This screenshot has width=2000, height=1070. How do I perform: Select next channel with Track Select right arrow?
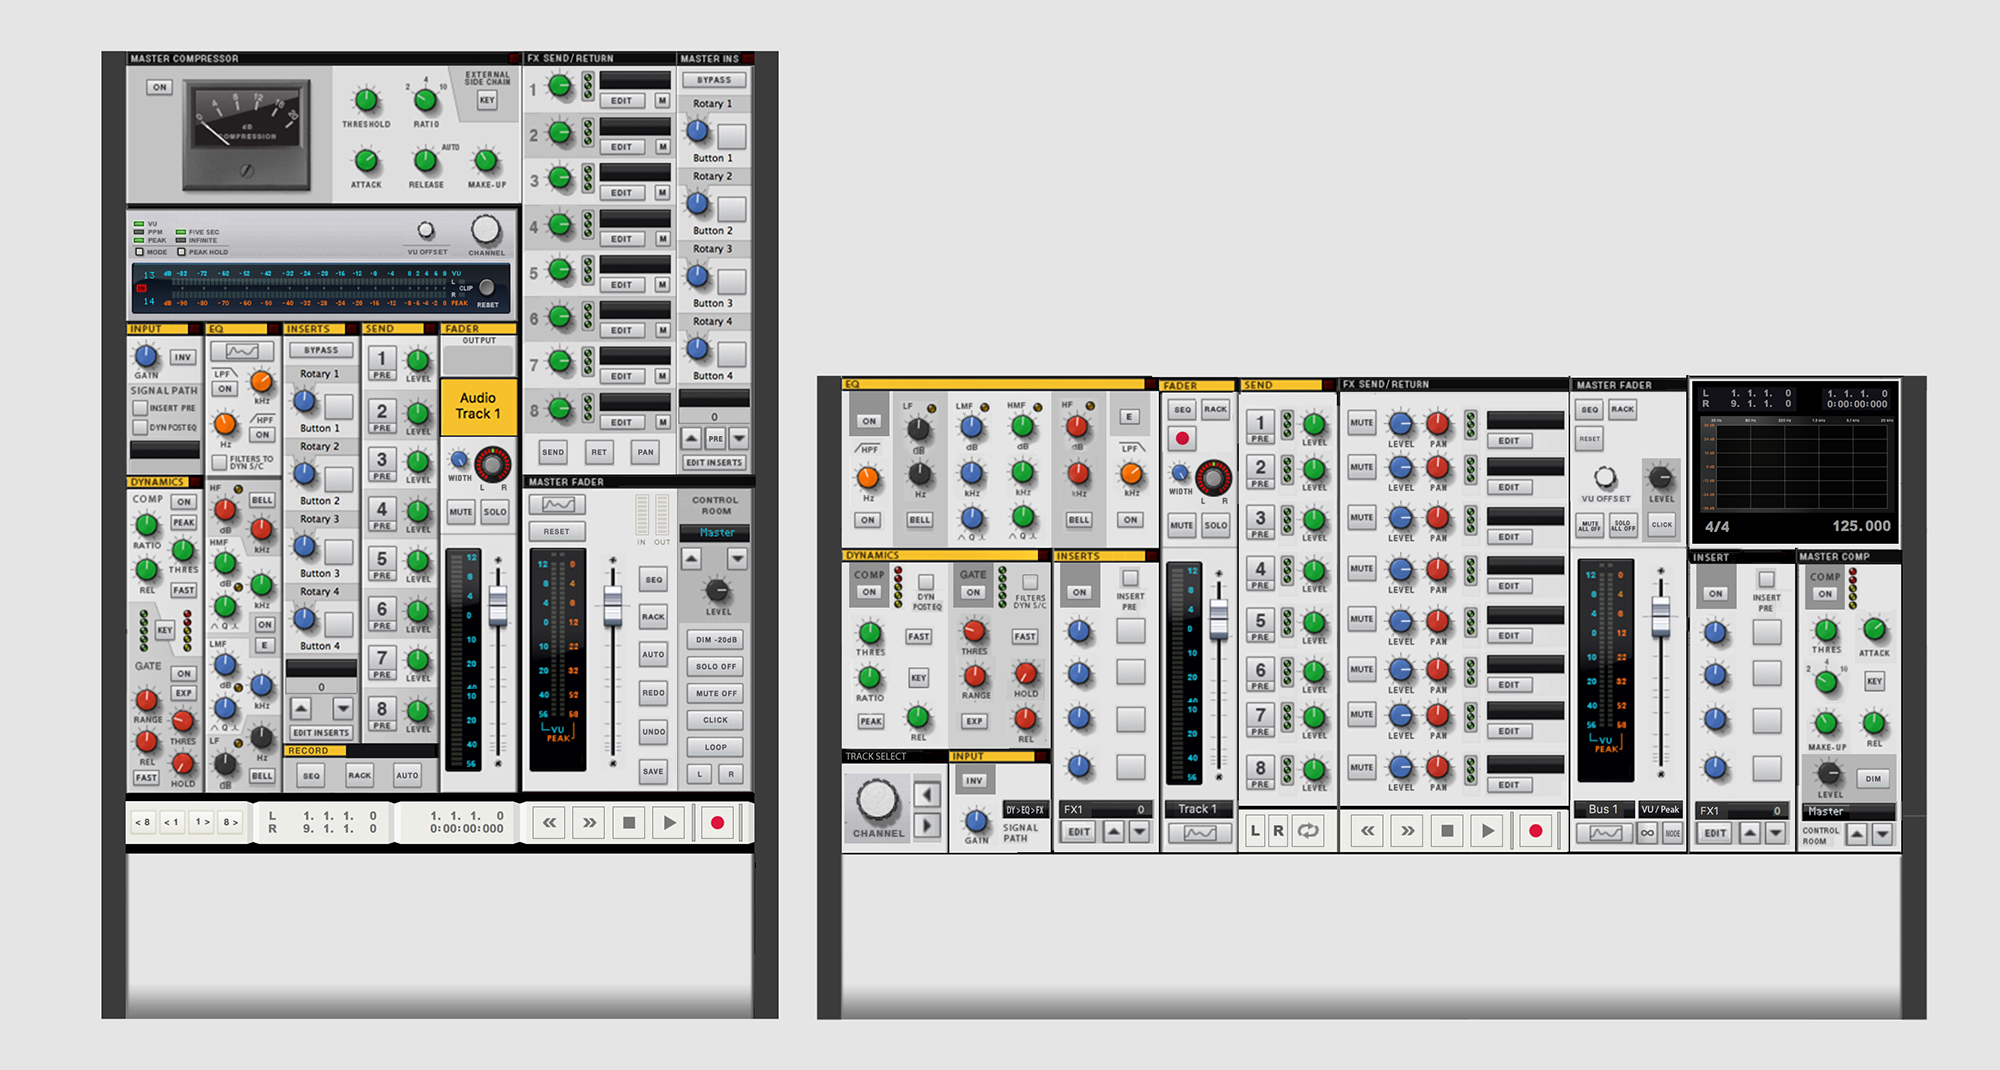(927, 825)
